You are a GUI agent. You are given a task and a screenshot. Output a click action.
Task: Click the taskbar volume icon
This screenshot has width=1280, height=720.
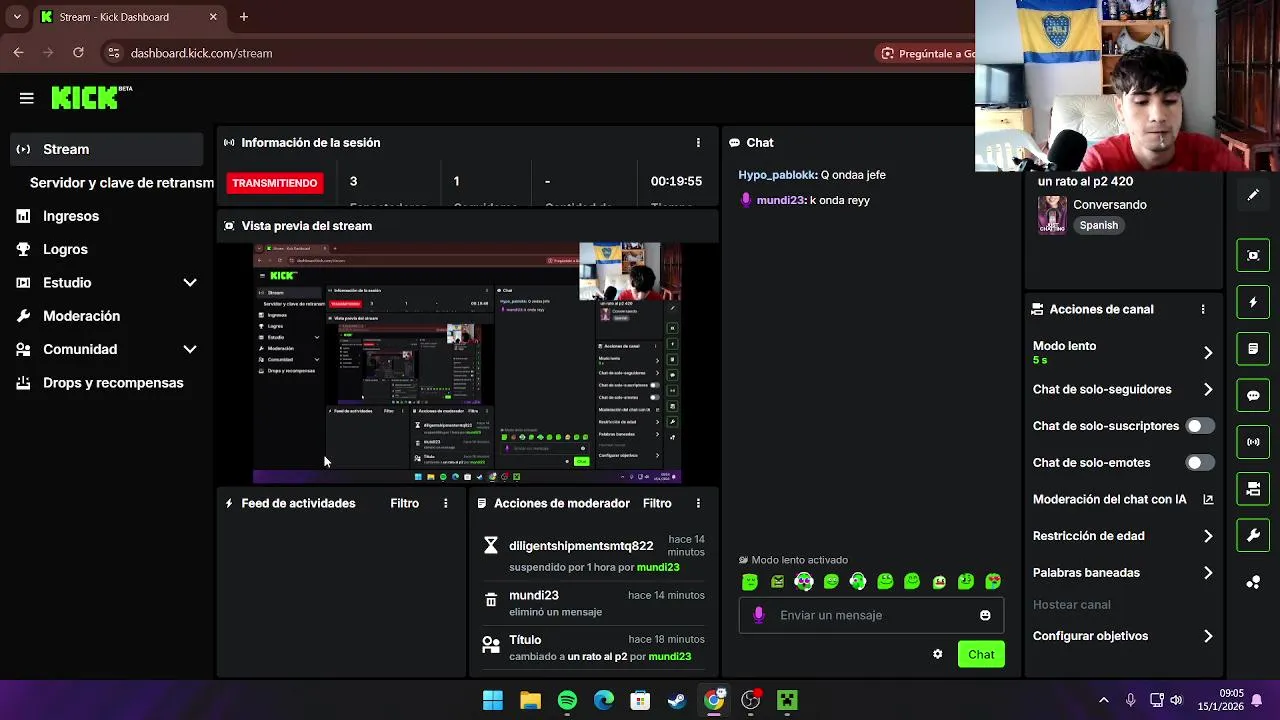pos(1176,700)
